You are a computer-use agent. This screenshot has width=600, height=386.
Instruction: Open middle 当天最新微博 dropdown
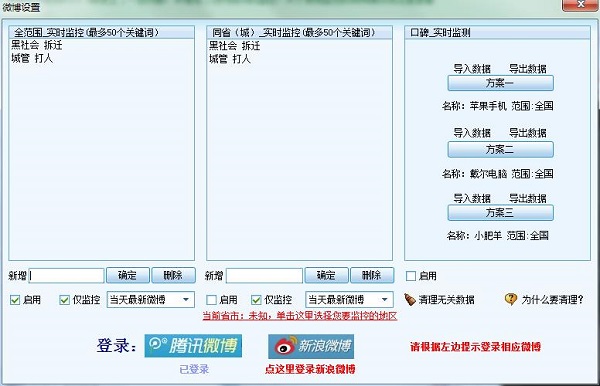click(x=349, y=300)
